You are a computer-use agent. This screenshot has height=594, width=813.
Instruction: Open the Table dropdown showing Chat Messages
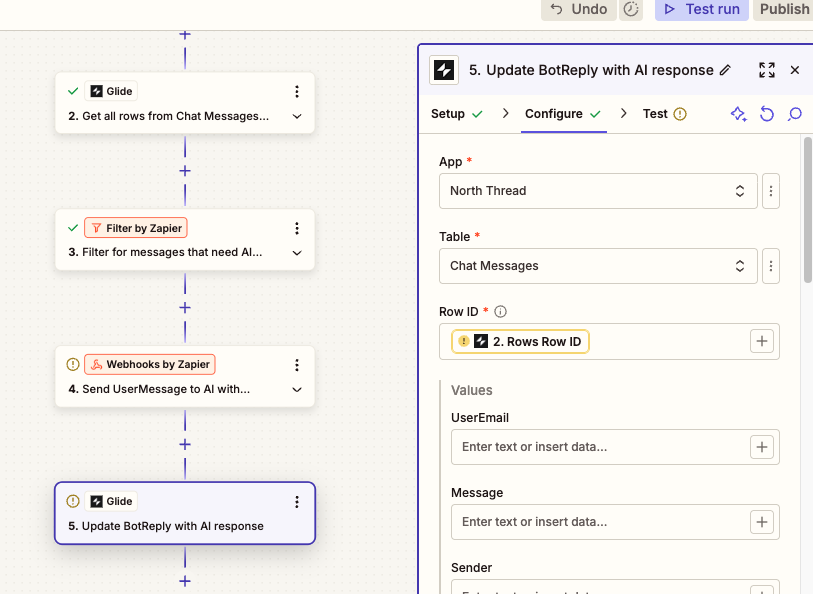597,266
